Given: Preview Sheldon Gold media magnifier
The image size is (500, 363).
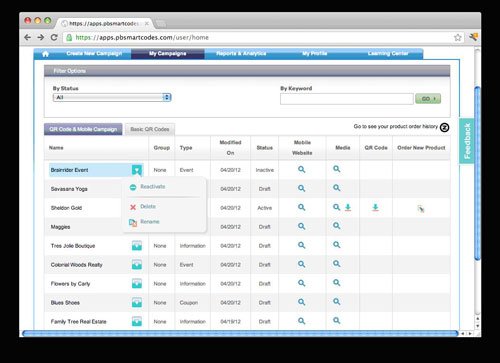Looking at the screenshot, I should (337, 207).
